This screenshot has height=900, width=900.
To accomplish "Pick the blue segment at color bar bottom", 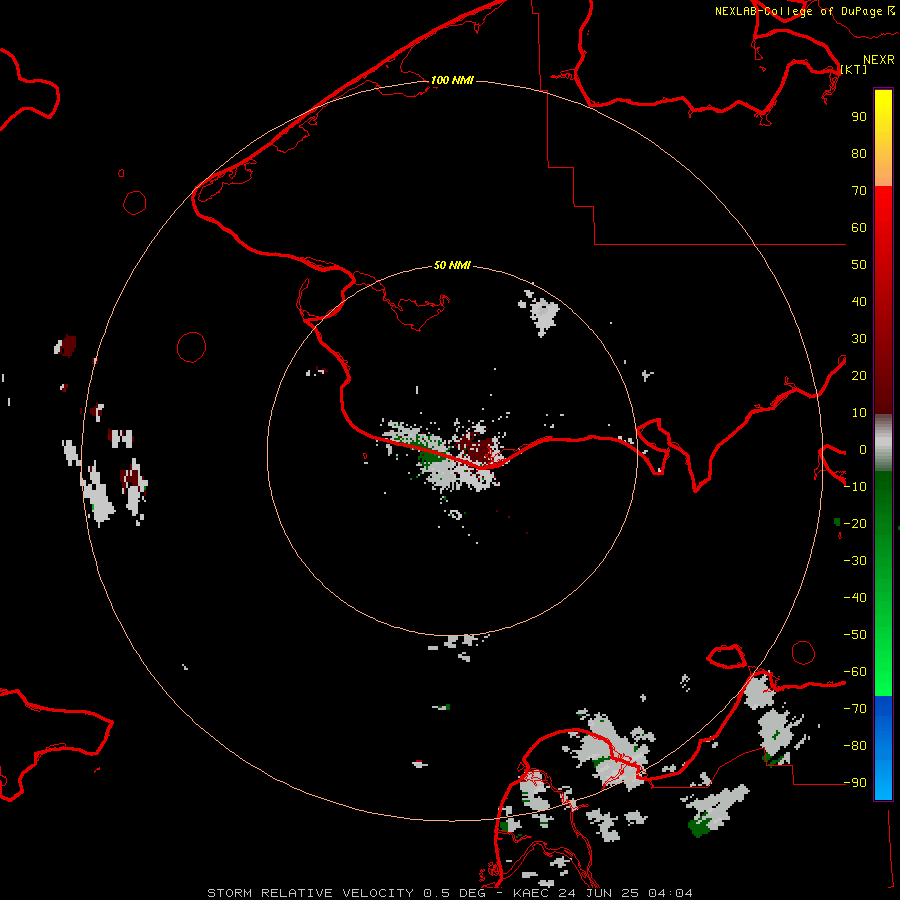I will point(883,748).
